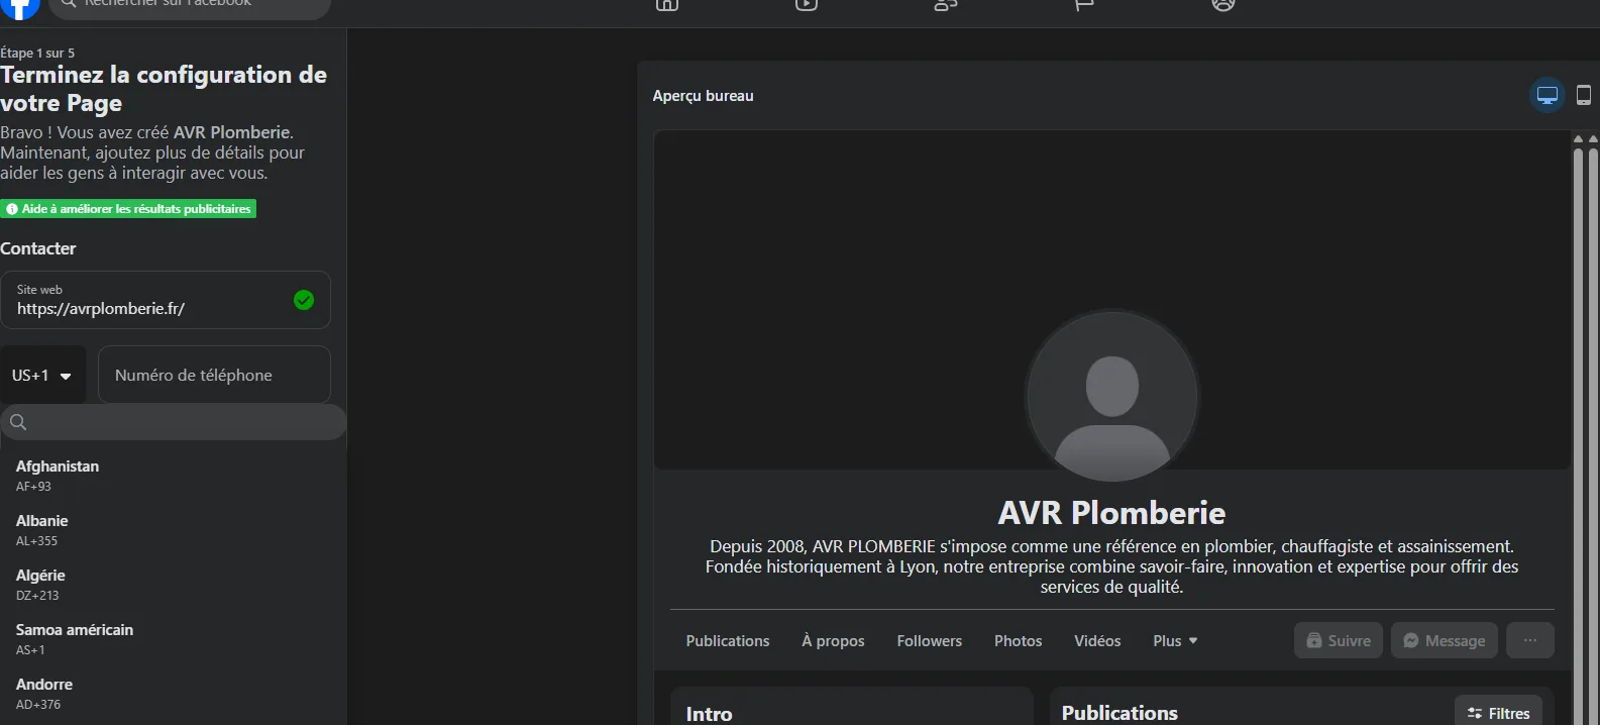Image resolution: width=1600 pixels, height=725 pixels.
Task: Open the Vidéos tab
Action: click(1097, 641)
